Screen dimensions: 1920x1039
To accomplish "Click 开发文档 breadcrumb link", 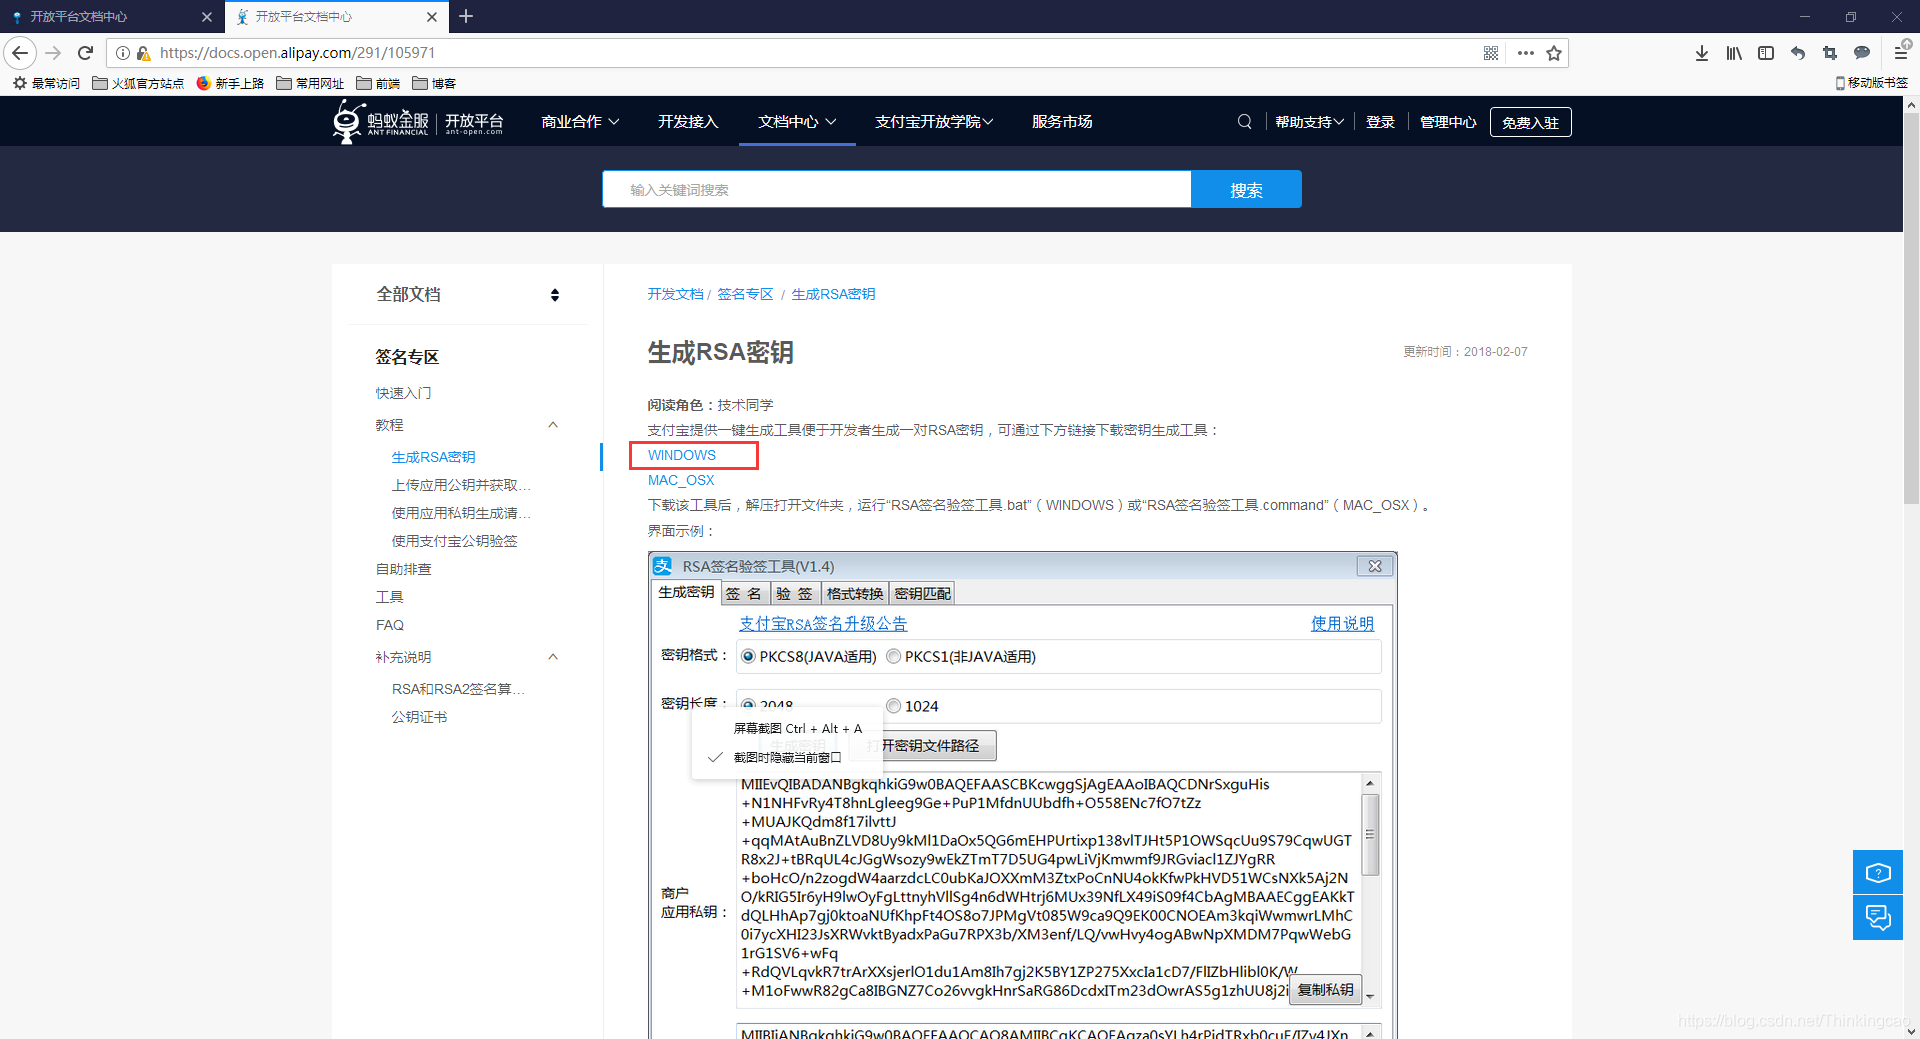I will [675, 294].
